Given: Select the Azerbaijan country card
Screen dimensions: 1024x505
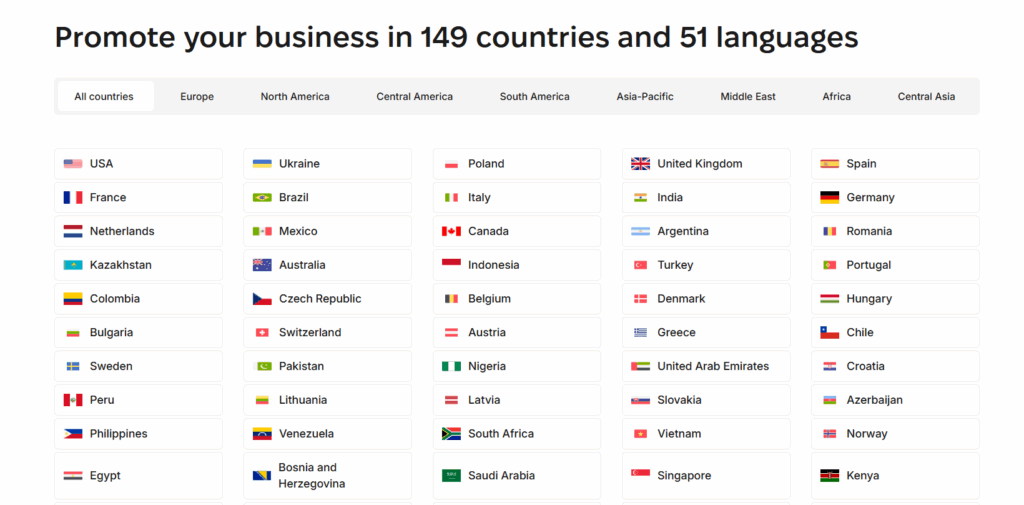Looking at the screenshot, I should [x=895, y=400].
